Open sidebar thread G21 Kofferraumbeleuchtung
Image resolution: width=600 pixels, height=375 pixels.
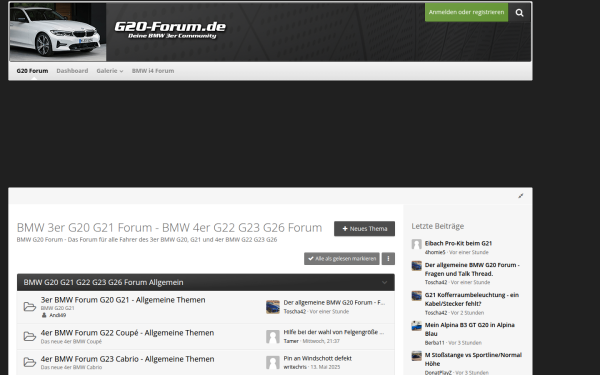click(472, 299)
